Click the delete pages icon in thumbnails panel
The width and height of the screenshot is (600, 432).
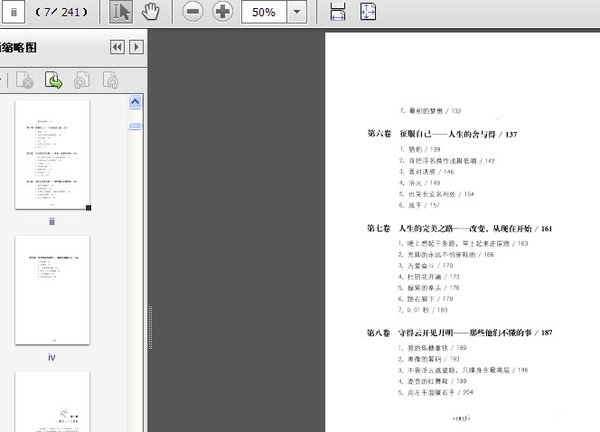click(x=25, y=80)
